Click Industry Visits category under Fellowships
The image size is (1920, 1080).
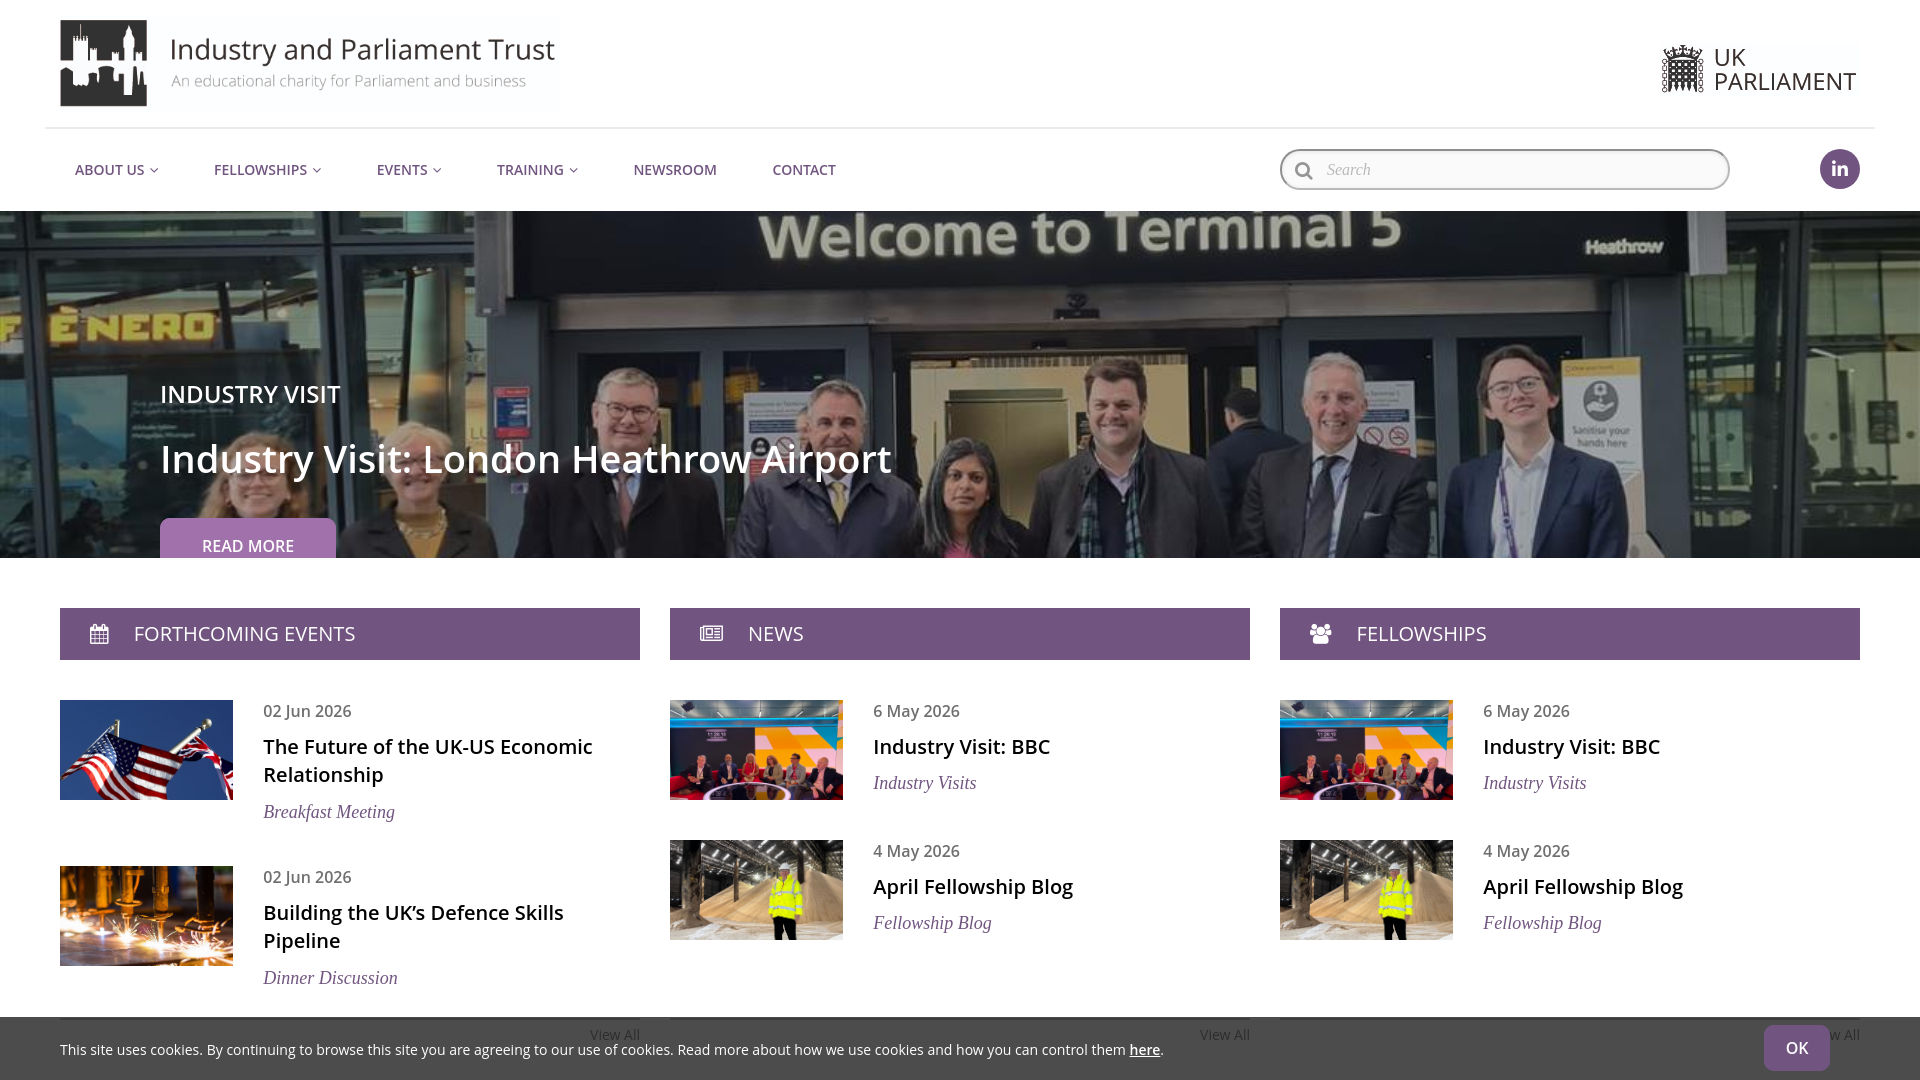tap(1534, 783)
